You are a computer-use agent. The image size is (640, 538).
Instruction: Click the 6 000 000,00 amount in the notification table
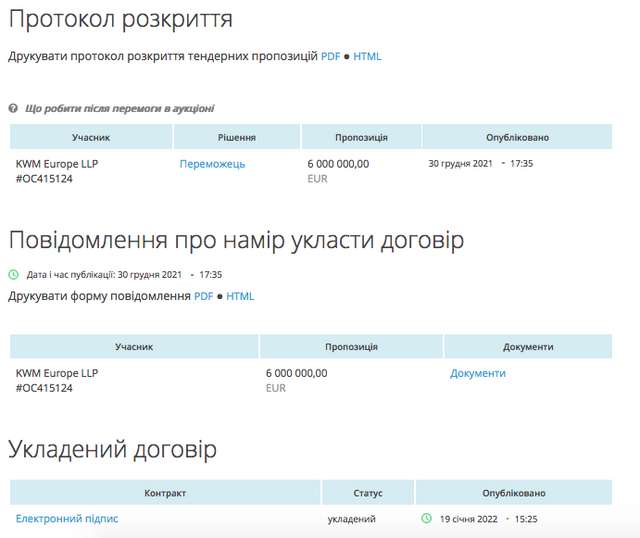pyautogui.click(x=296, y=373)
